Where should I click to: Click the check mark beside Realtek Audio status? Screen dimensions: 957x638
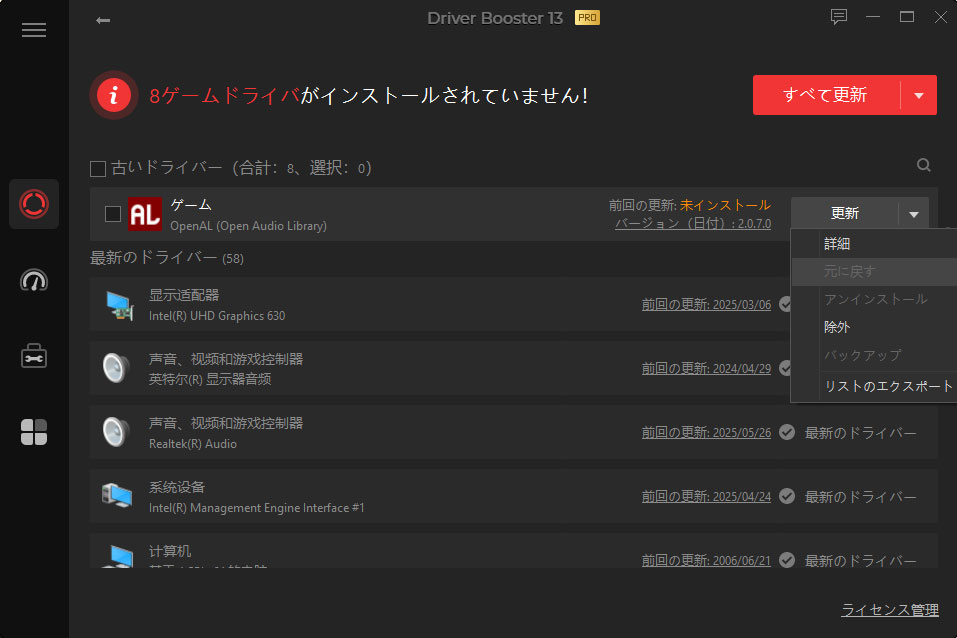tap(787, 432)
